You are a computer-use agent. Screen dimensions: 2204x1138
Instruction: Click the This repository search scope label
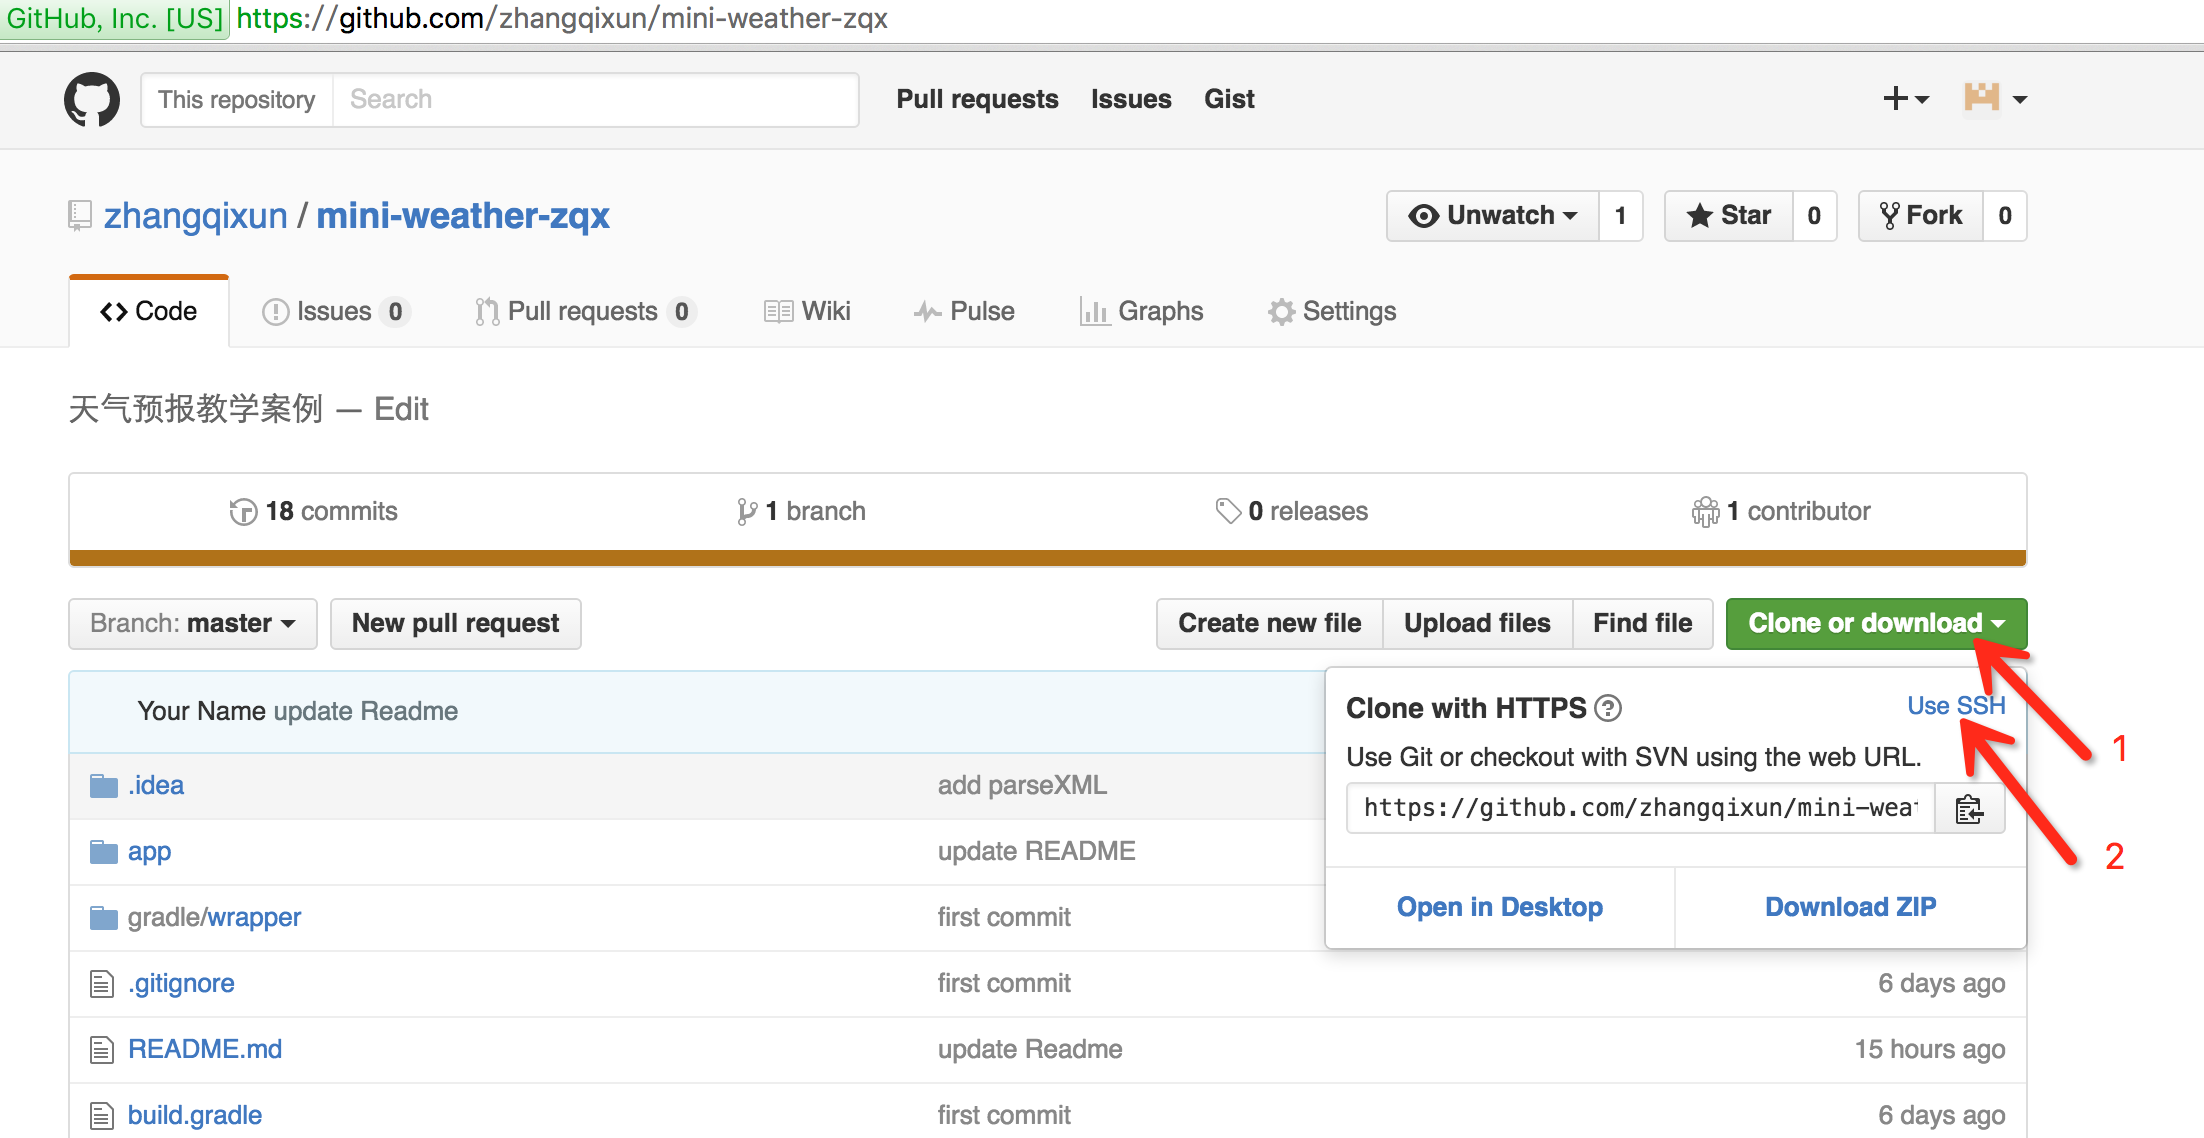(x=237, y=99)
